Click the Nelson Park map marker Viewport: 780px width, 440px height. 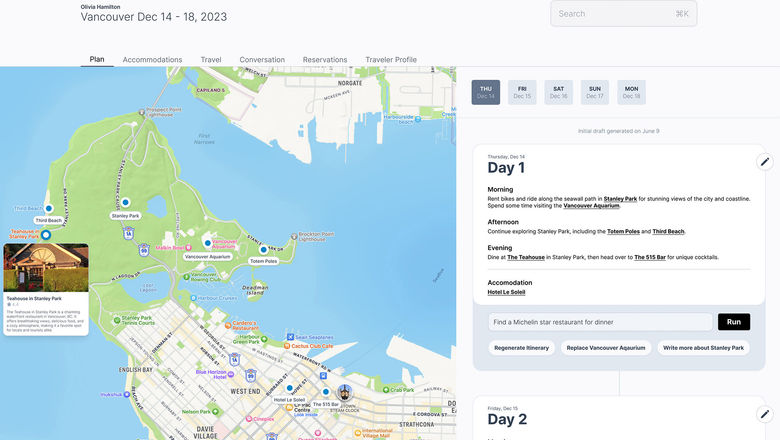[x=215, y=412]
